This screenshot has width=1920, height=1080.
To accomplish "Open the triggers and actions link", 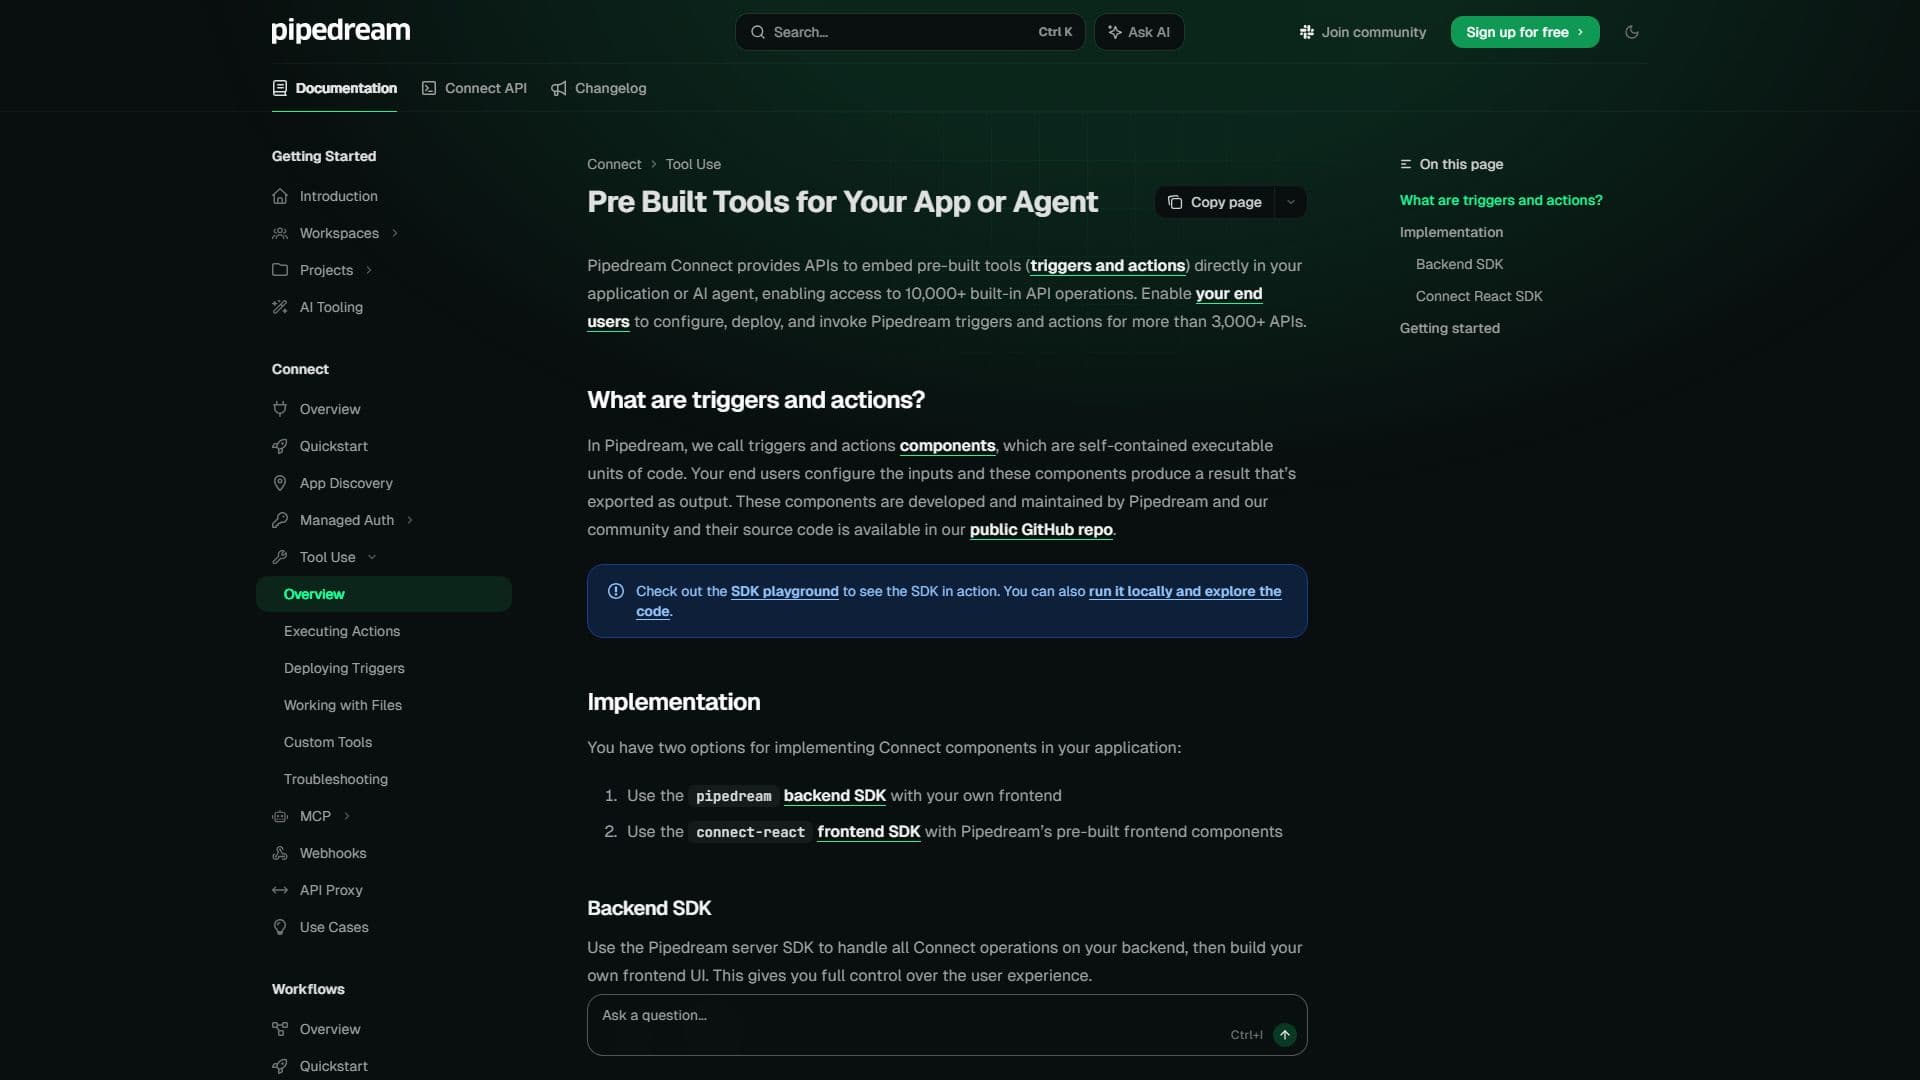I will pos(1108,265).
